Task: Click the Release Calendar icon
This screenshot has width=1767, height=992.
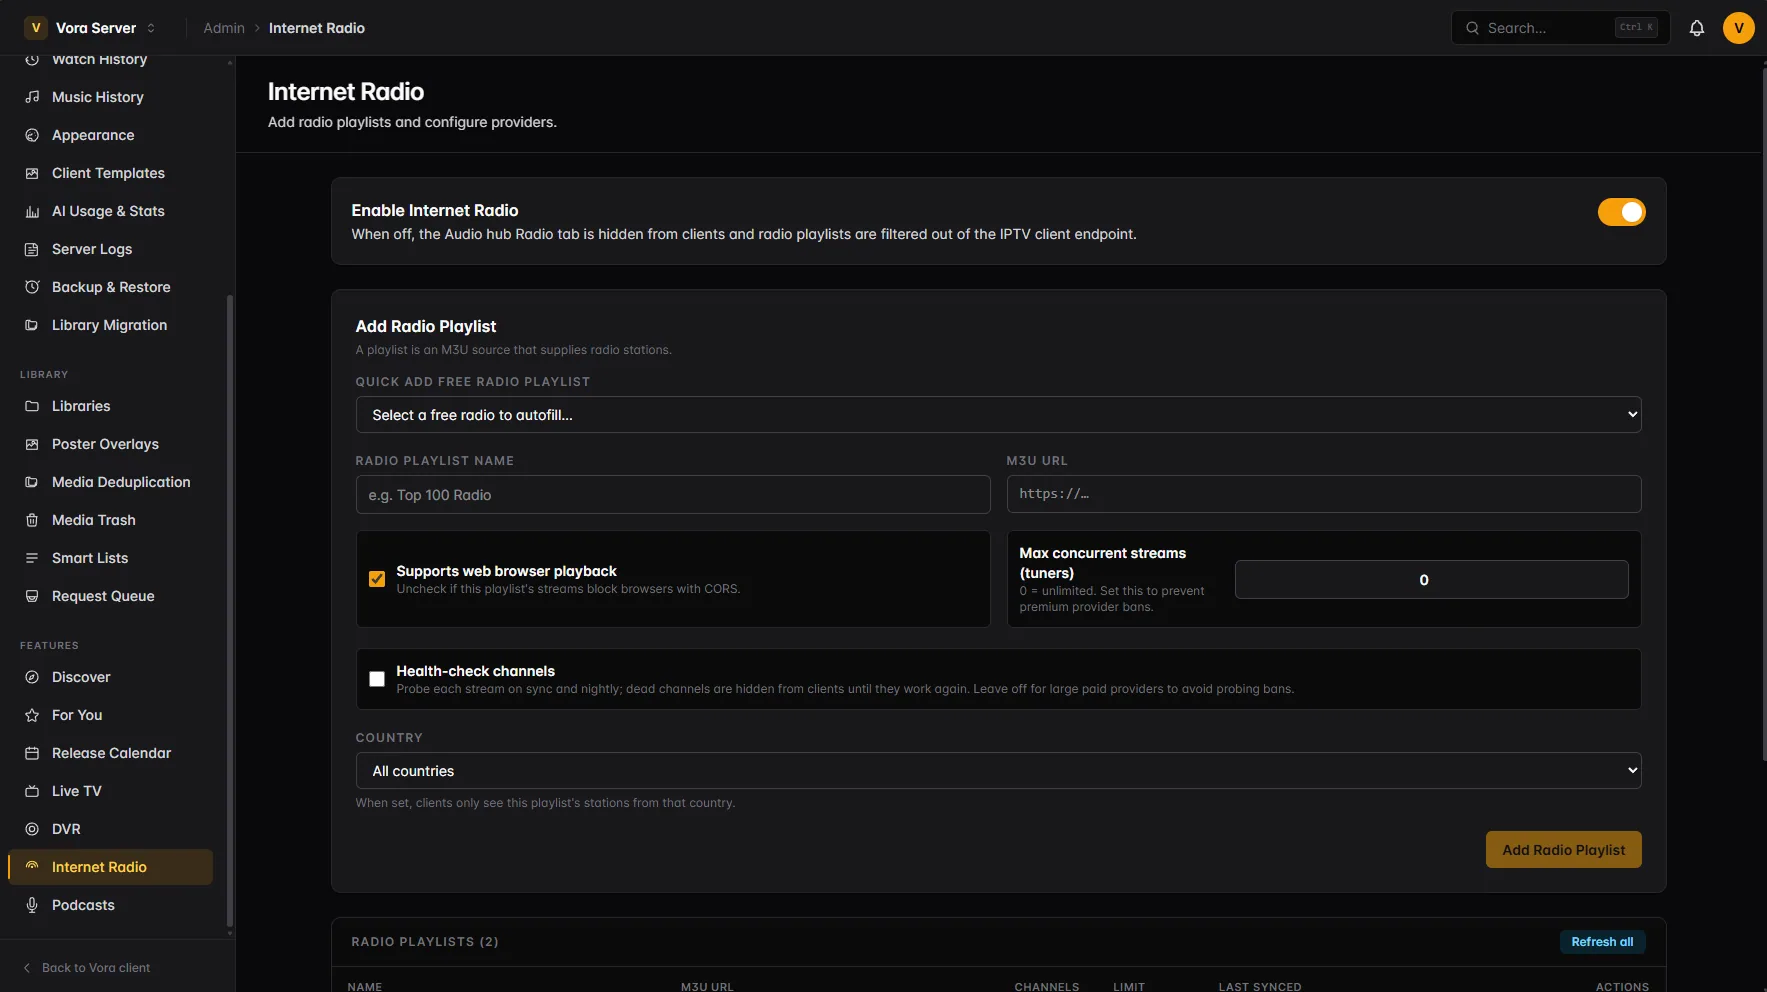Action: click(x=32, y=753)
